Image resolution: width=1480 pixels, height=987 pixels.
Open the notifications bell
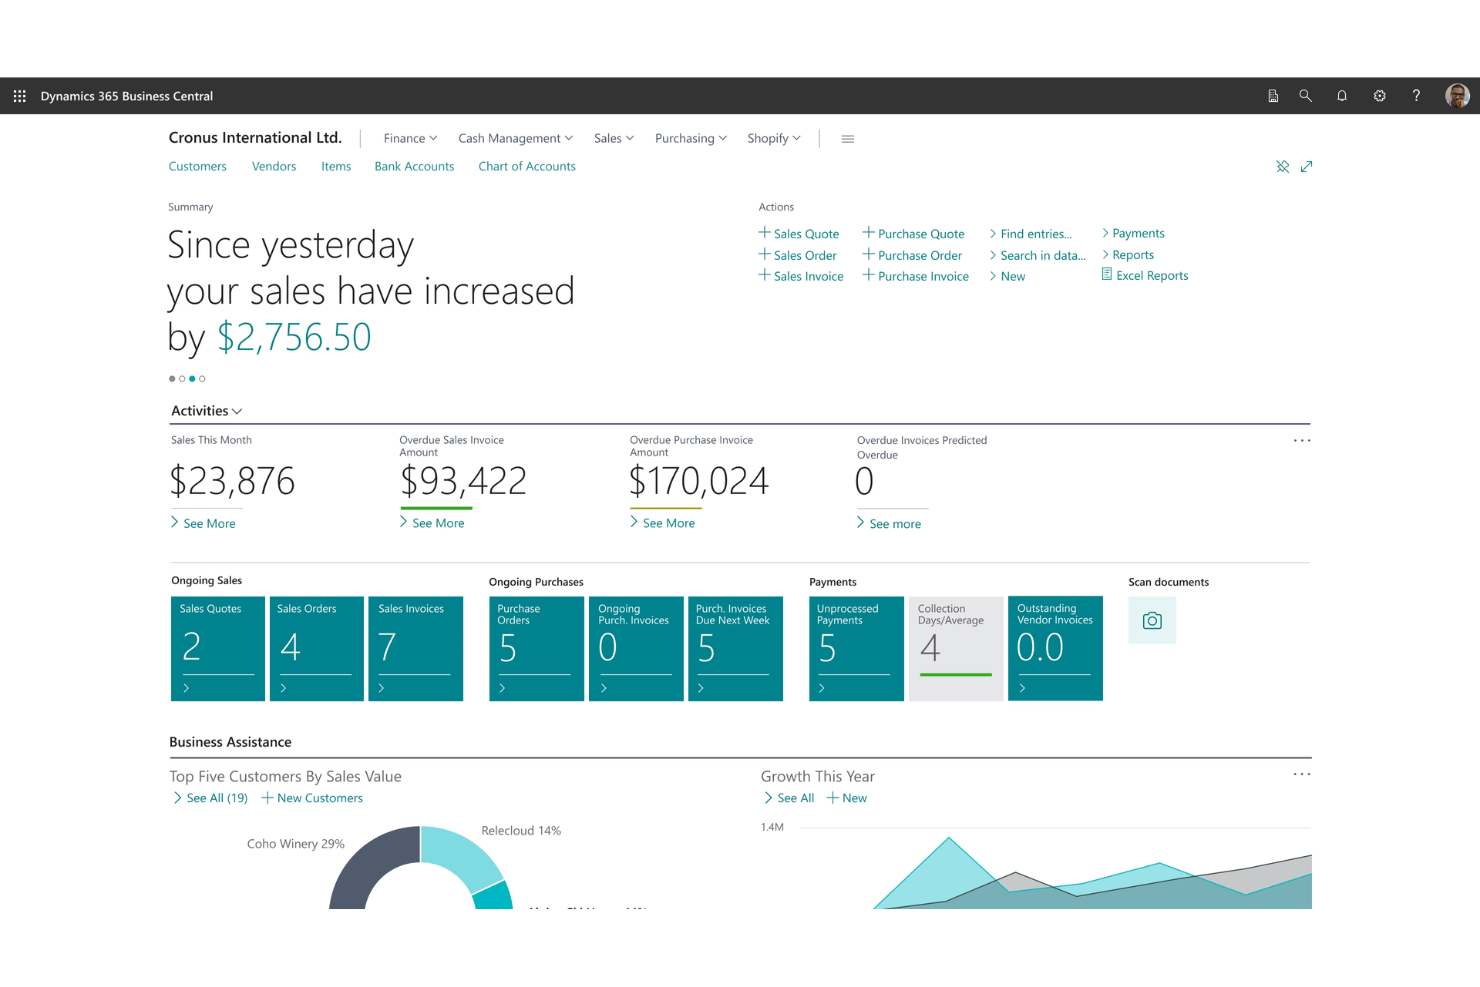(x=1342, y=95)
